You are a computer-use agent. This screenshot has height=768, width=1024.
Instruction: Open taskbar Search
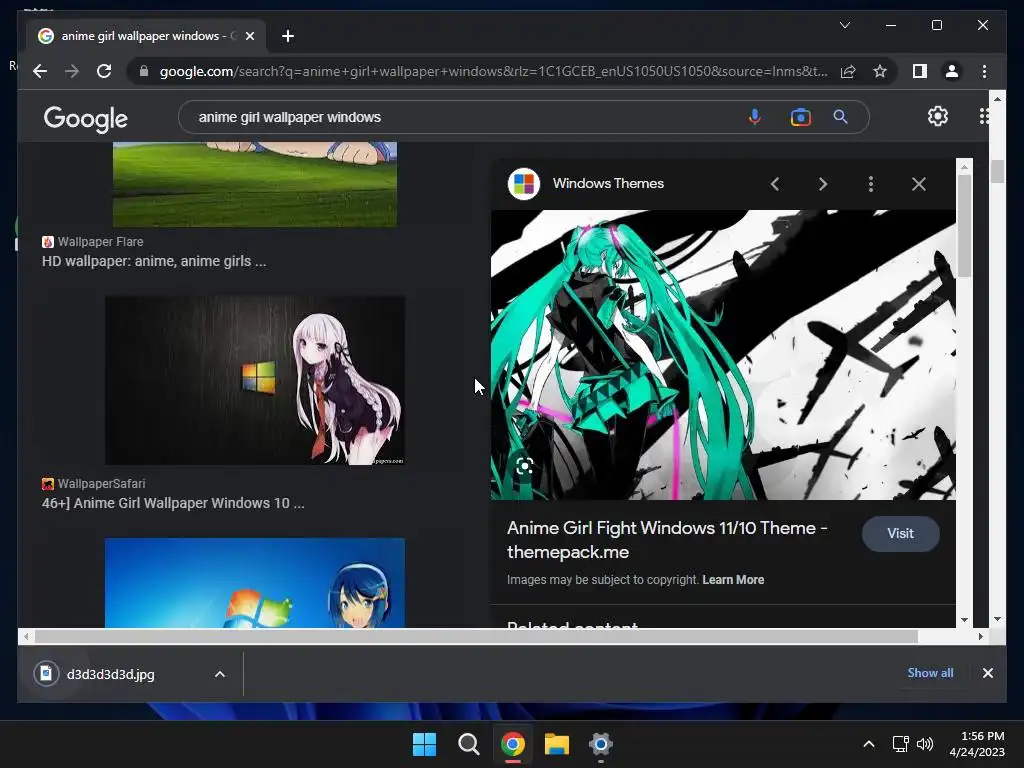tap(468, 744)
